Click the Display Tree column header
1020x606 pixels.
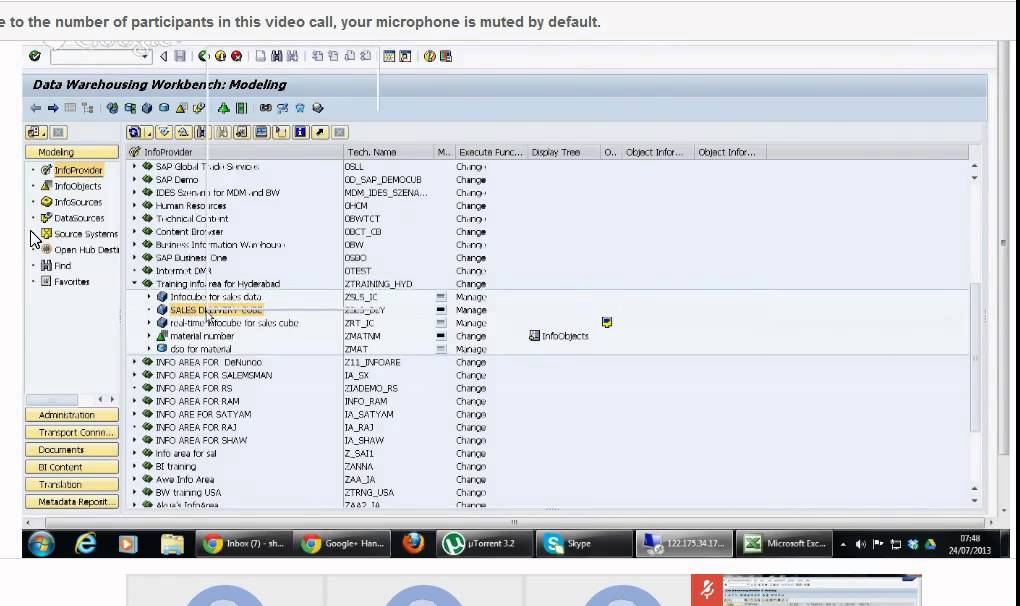point(563,152)
